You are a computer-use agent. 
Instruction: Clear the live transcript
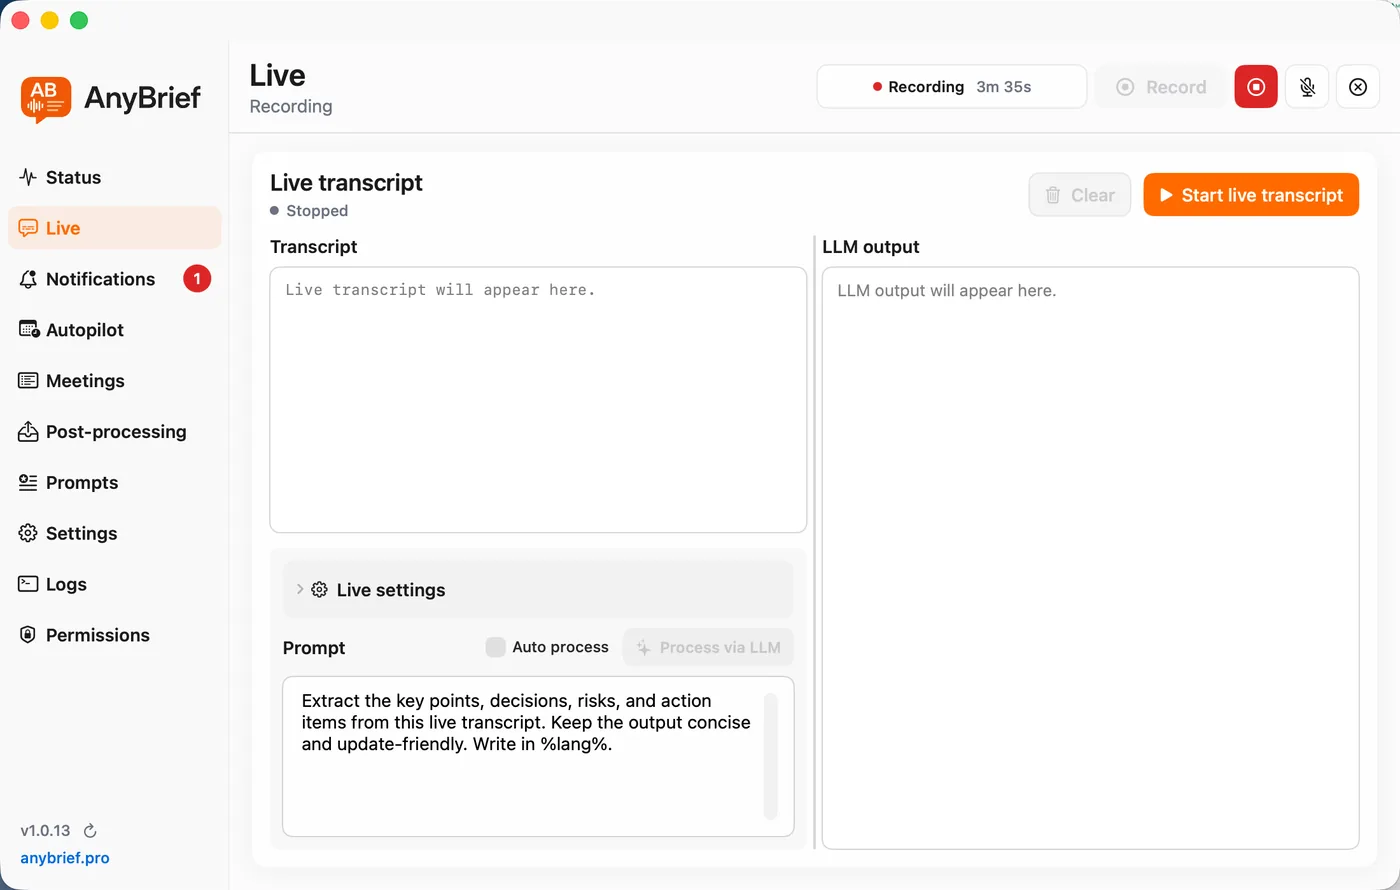tap(1080, 195)
